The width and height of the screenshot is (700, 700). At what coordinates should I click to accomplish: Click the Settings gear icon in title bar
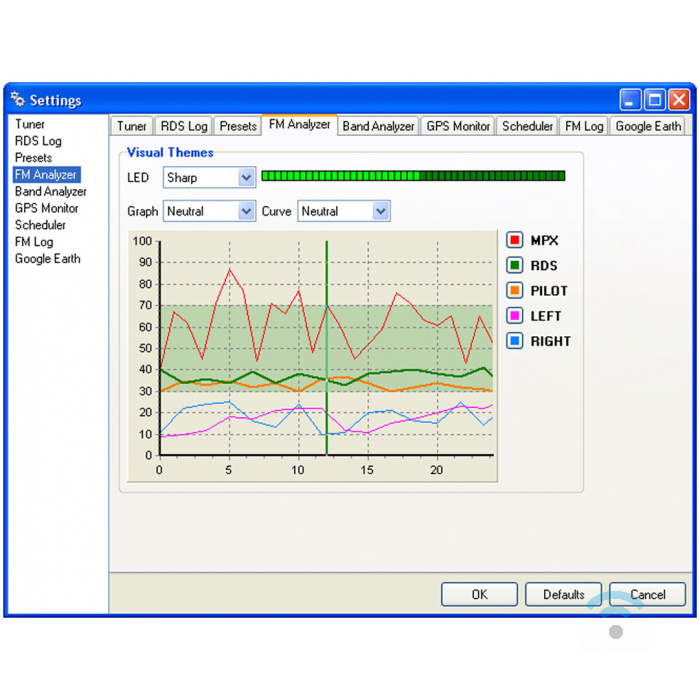[18, 100]
